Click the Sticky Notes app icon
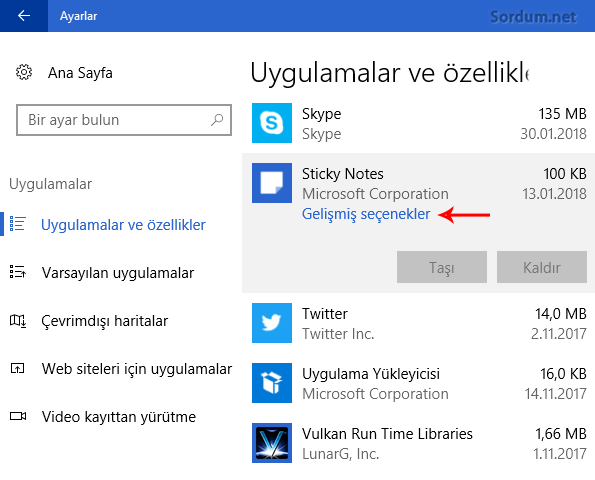Screen dimensions: 595x480 (x=272, y=183)
